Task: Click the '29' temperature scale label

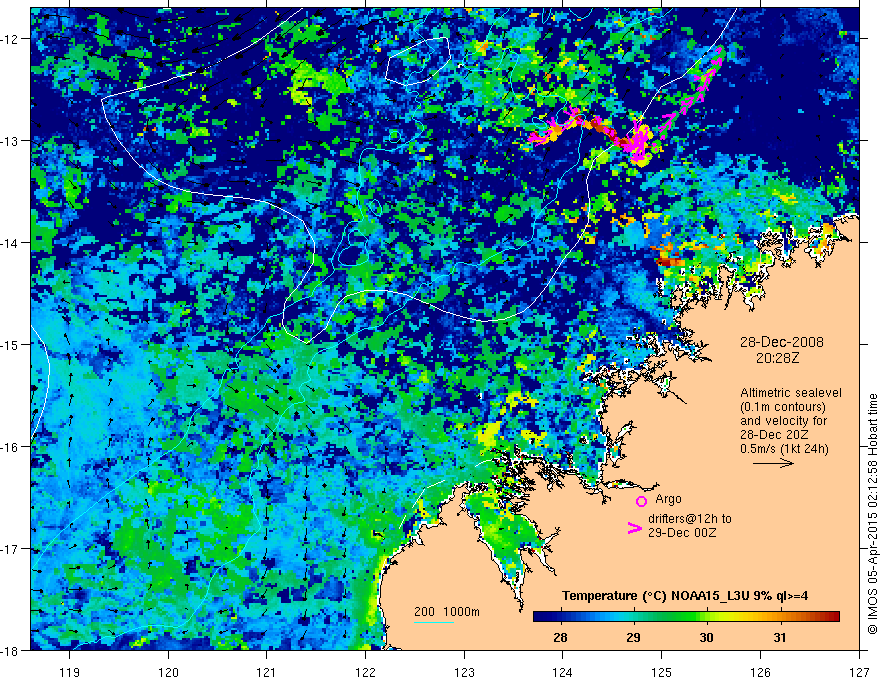Action: pos(633,637)
